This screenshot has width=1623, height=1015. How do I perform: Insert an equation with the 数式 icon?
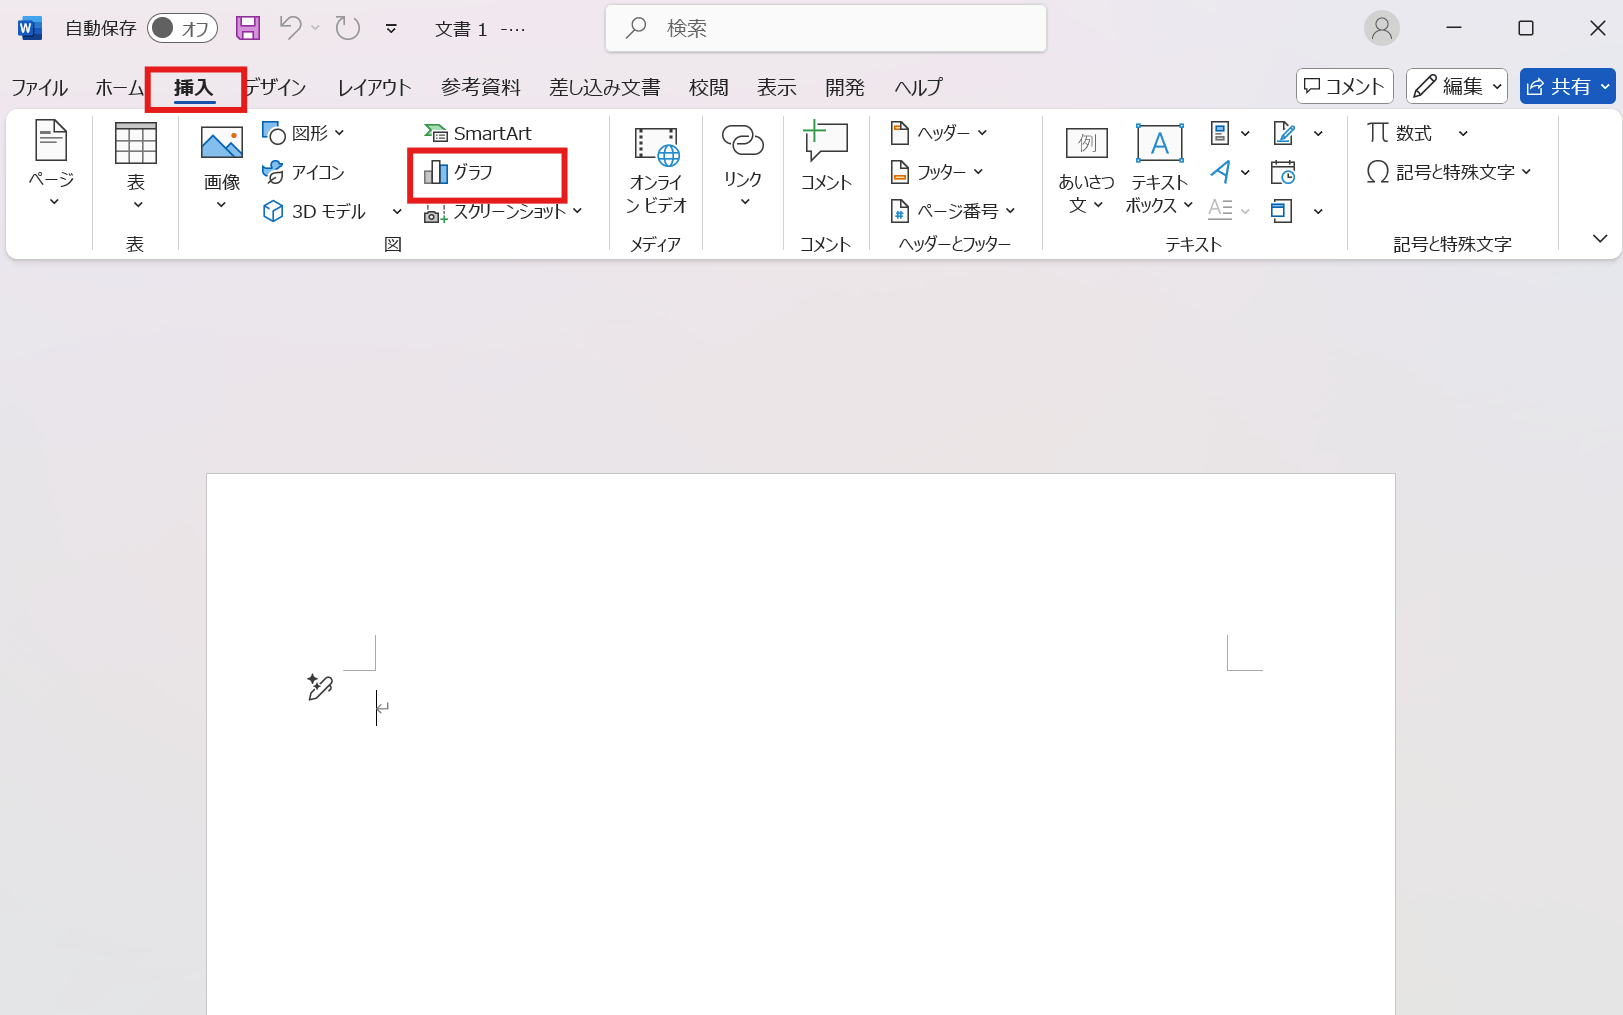(1404, 132)
